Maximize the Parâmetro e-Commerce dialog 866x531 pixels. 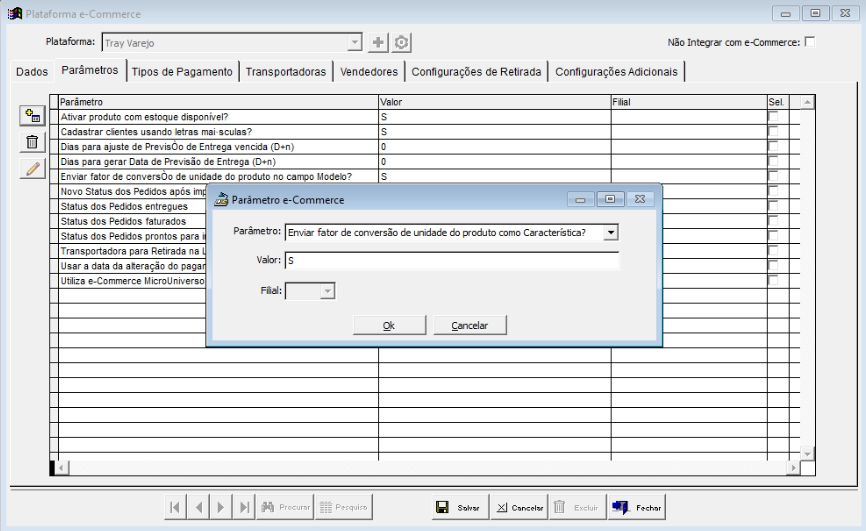coord(610,199)
